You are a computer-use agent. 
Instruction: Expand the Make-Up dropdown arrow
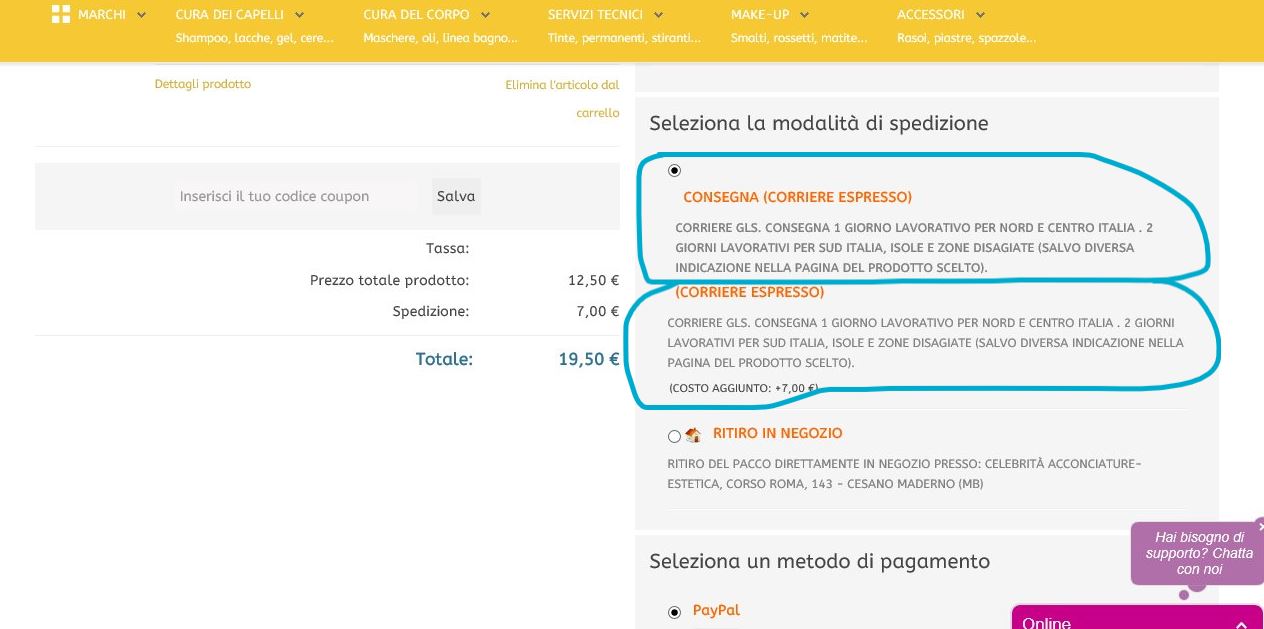point(805,15)
